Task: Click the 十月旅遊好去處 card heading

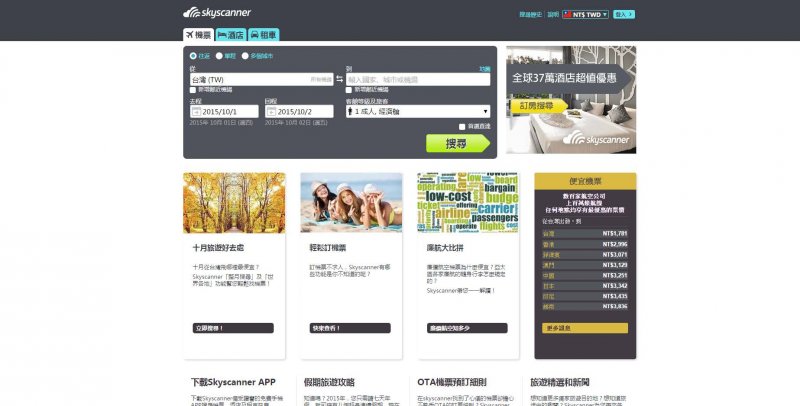Action: click(x=218, y=248)
